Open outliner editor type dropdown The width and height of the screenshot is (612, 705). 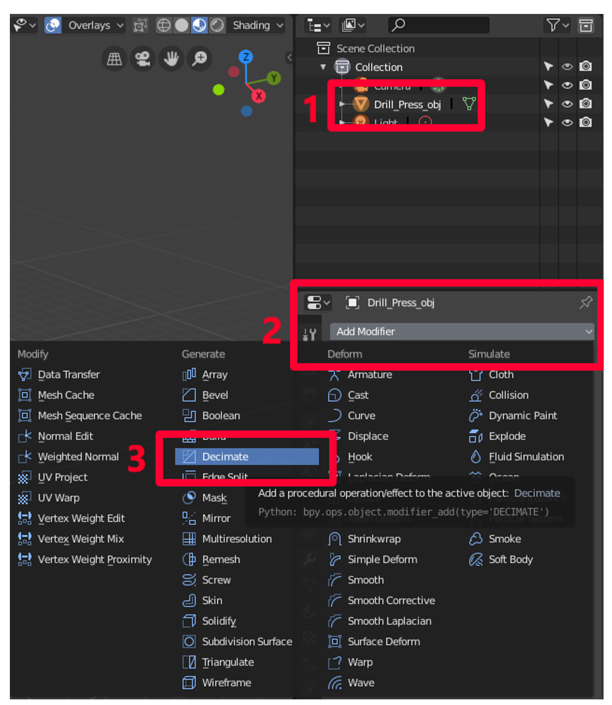(318, 26)
